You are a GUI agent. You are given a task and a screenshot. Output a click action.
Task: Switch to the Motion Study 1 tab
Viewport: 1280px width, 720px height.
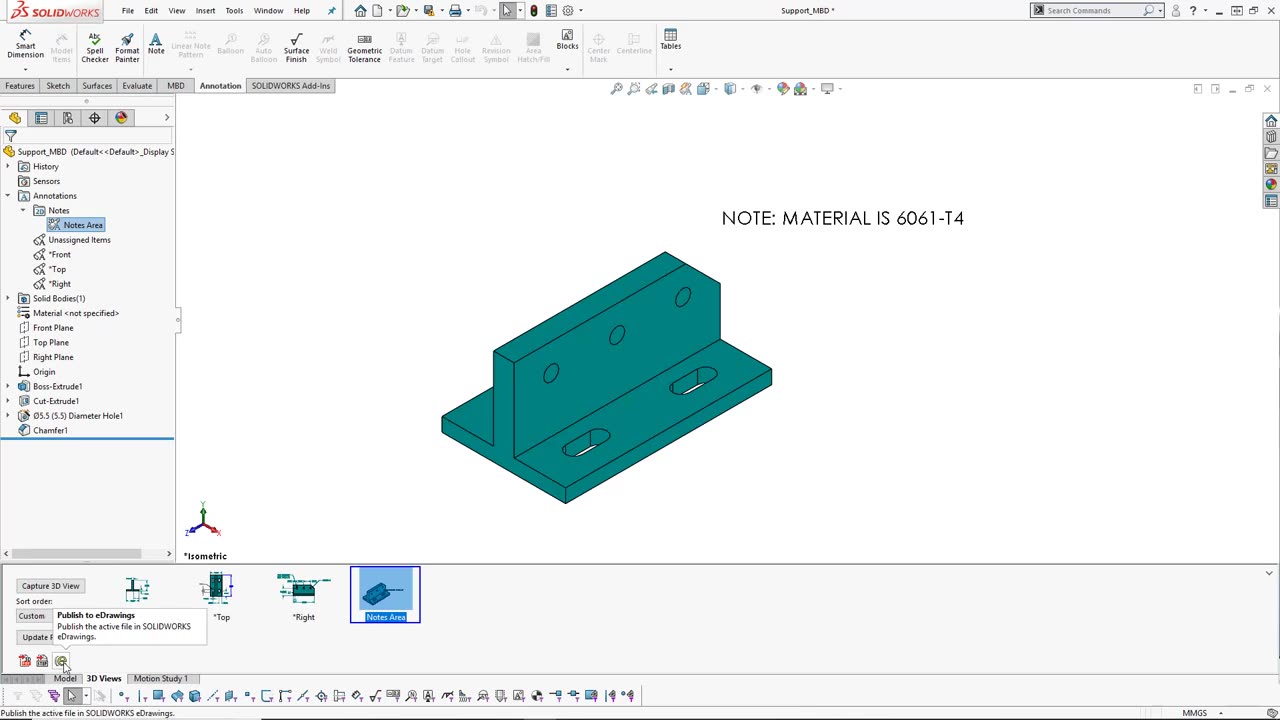point(160,678)
